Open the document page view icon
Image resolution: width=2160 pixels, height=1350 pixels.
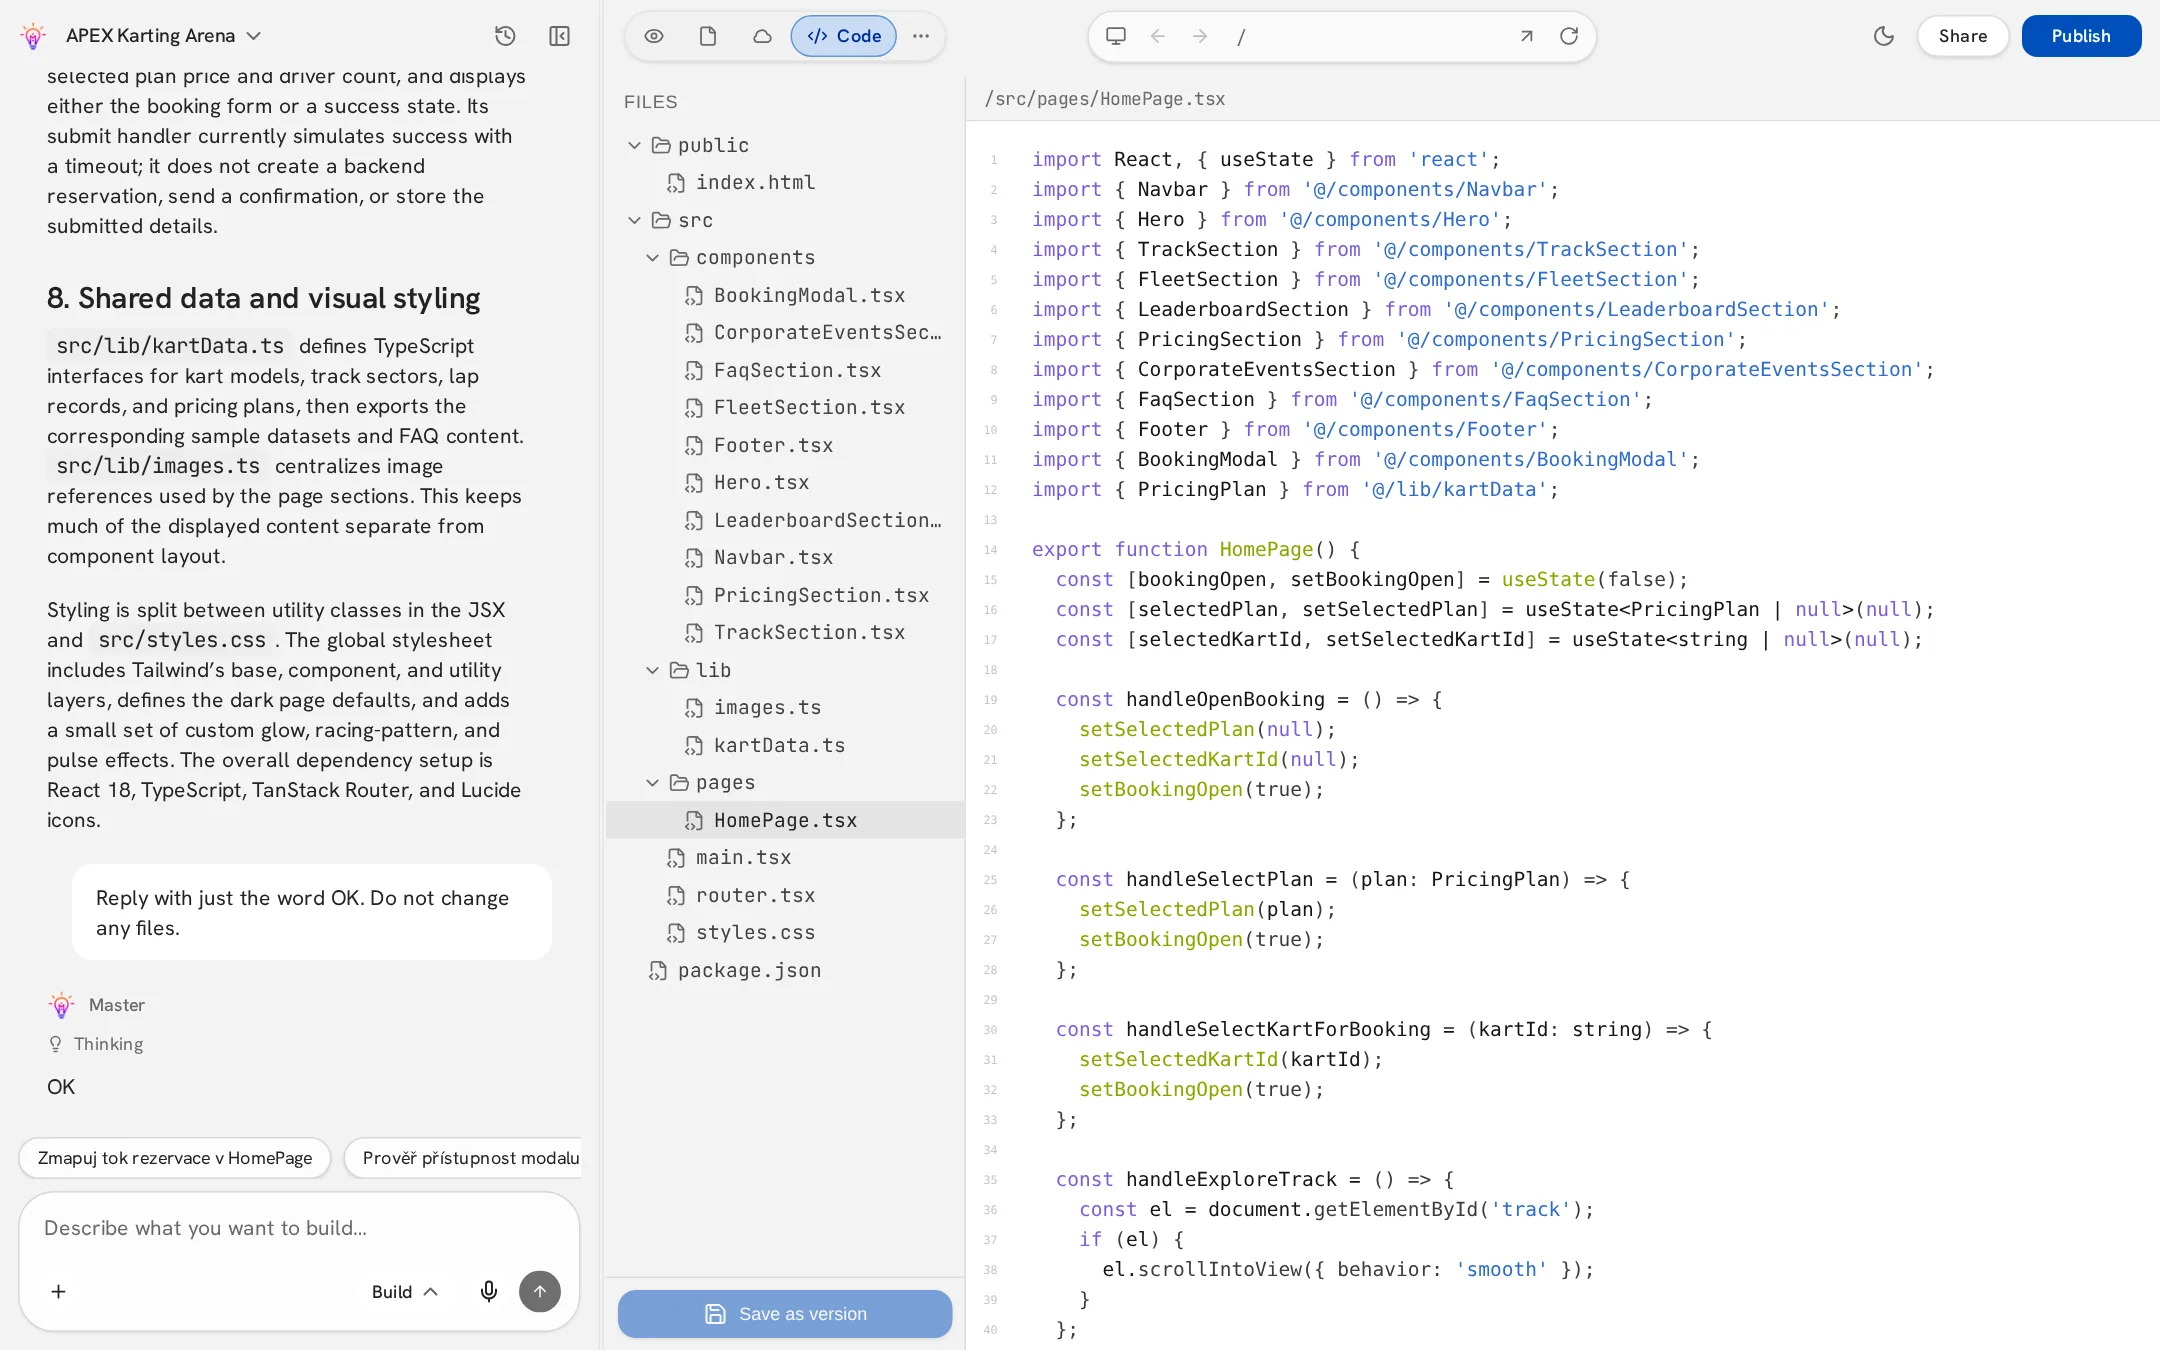click(x=708, y=36)
